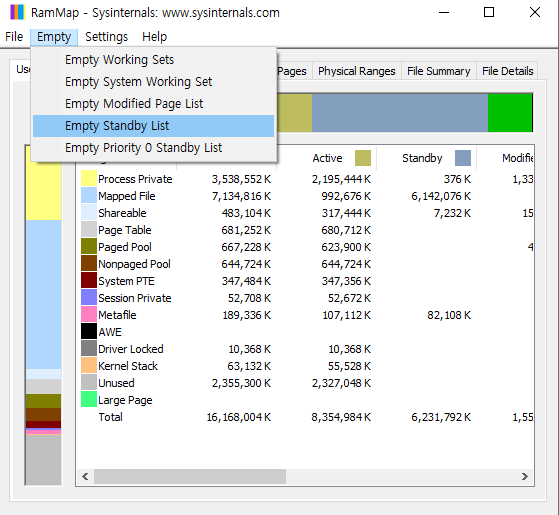Click the Nonpaged Pool brown swatch

[x=89, y=263]
